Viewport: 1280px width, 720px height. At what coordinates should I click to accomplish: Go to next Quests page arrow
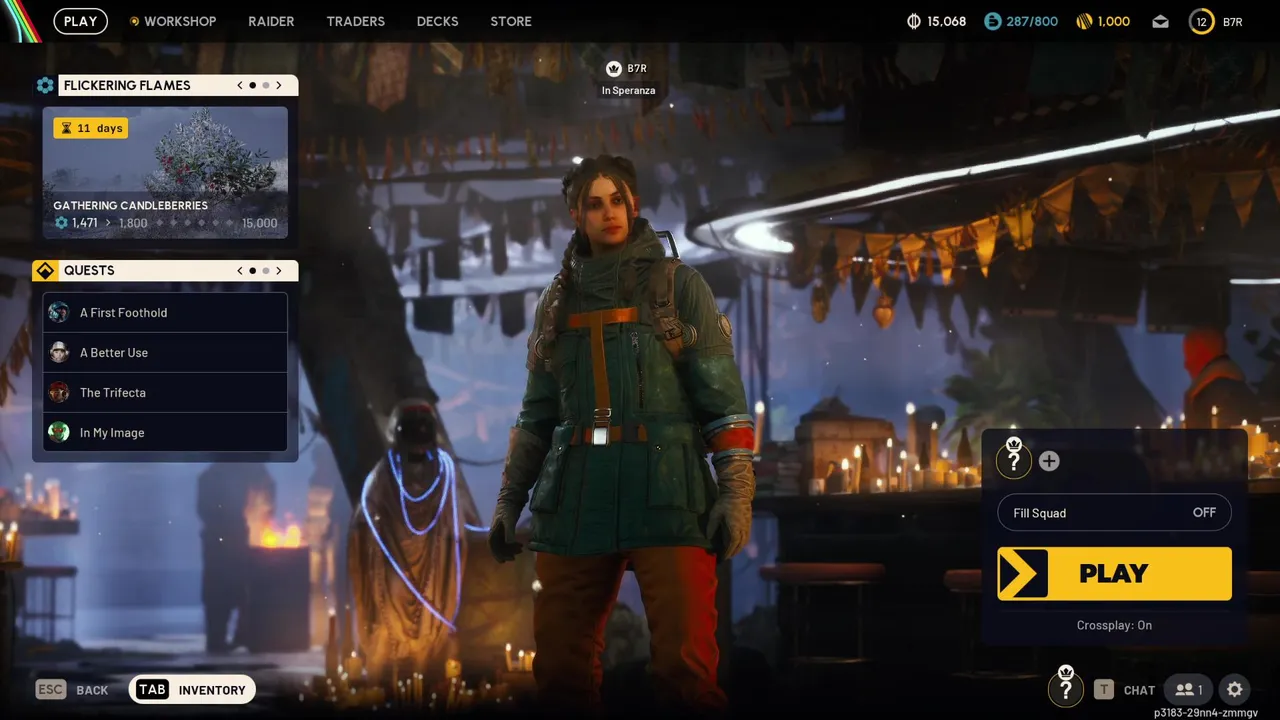(279, 270)
